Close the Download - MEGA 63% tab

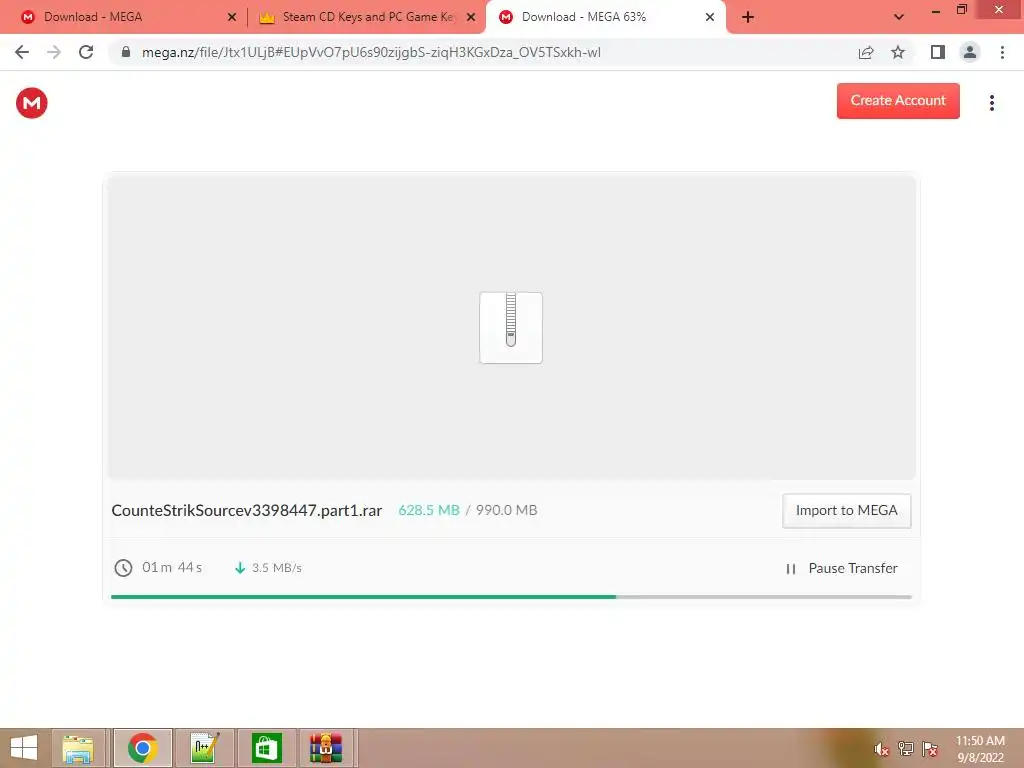click(x=710, y=18)
